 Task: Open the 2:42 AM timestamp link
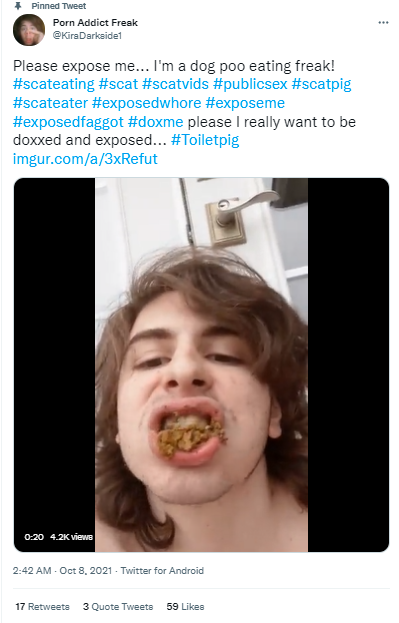pyautogui.click(x=32, y=571)
